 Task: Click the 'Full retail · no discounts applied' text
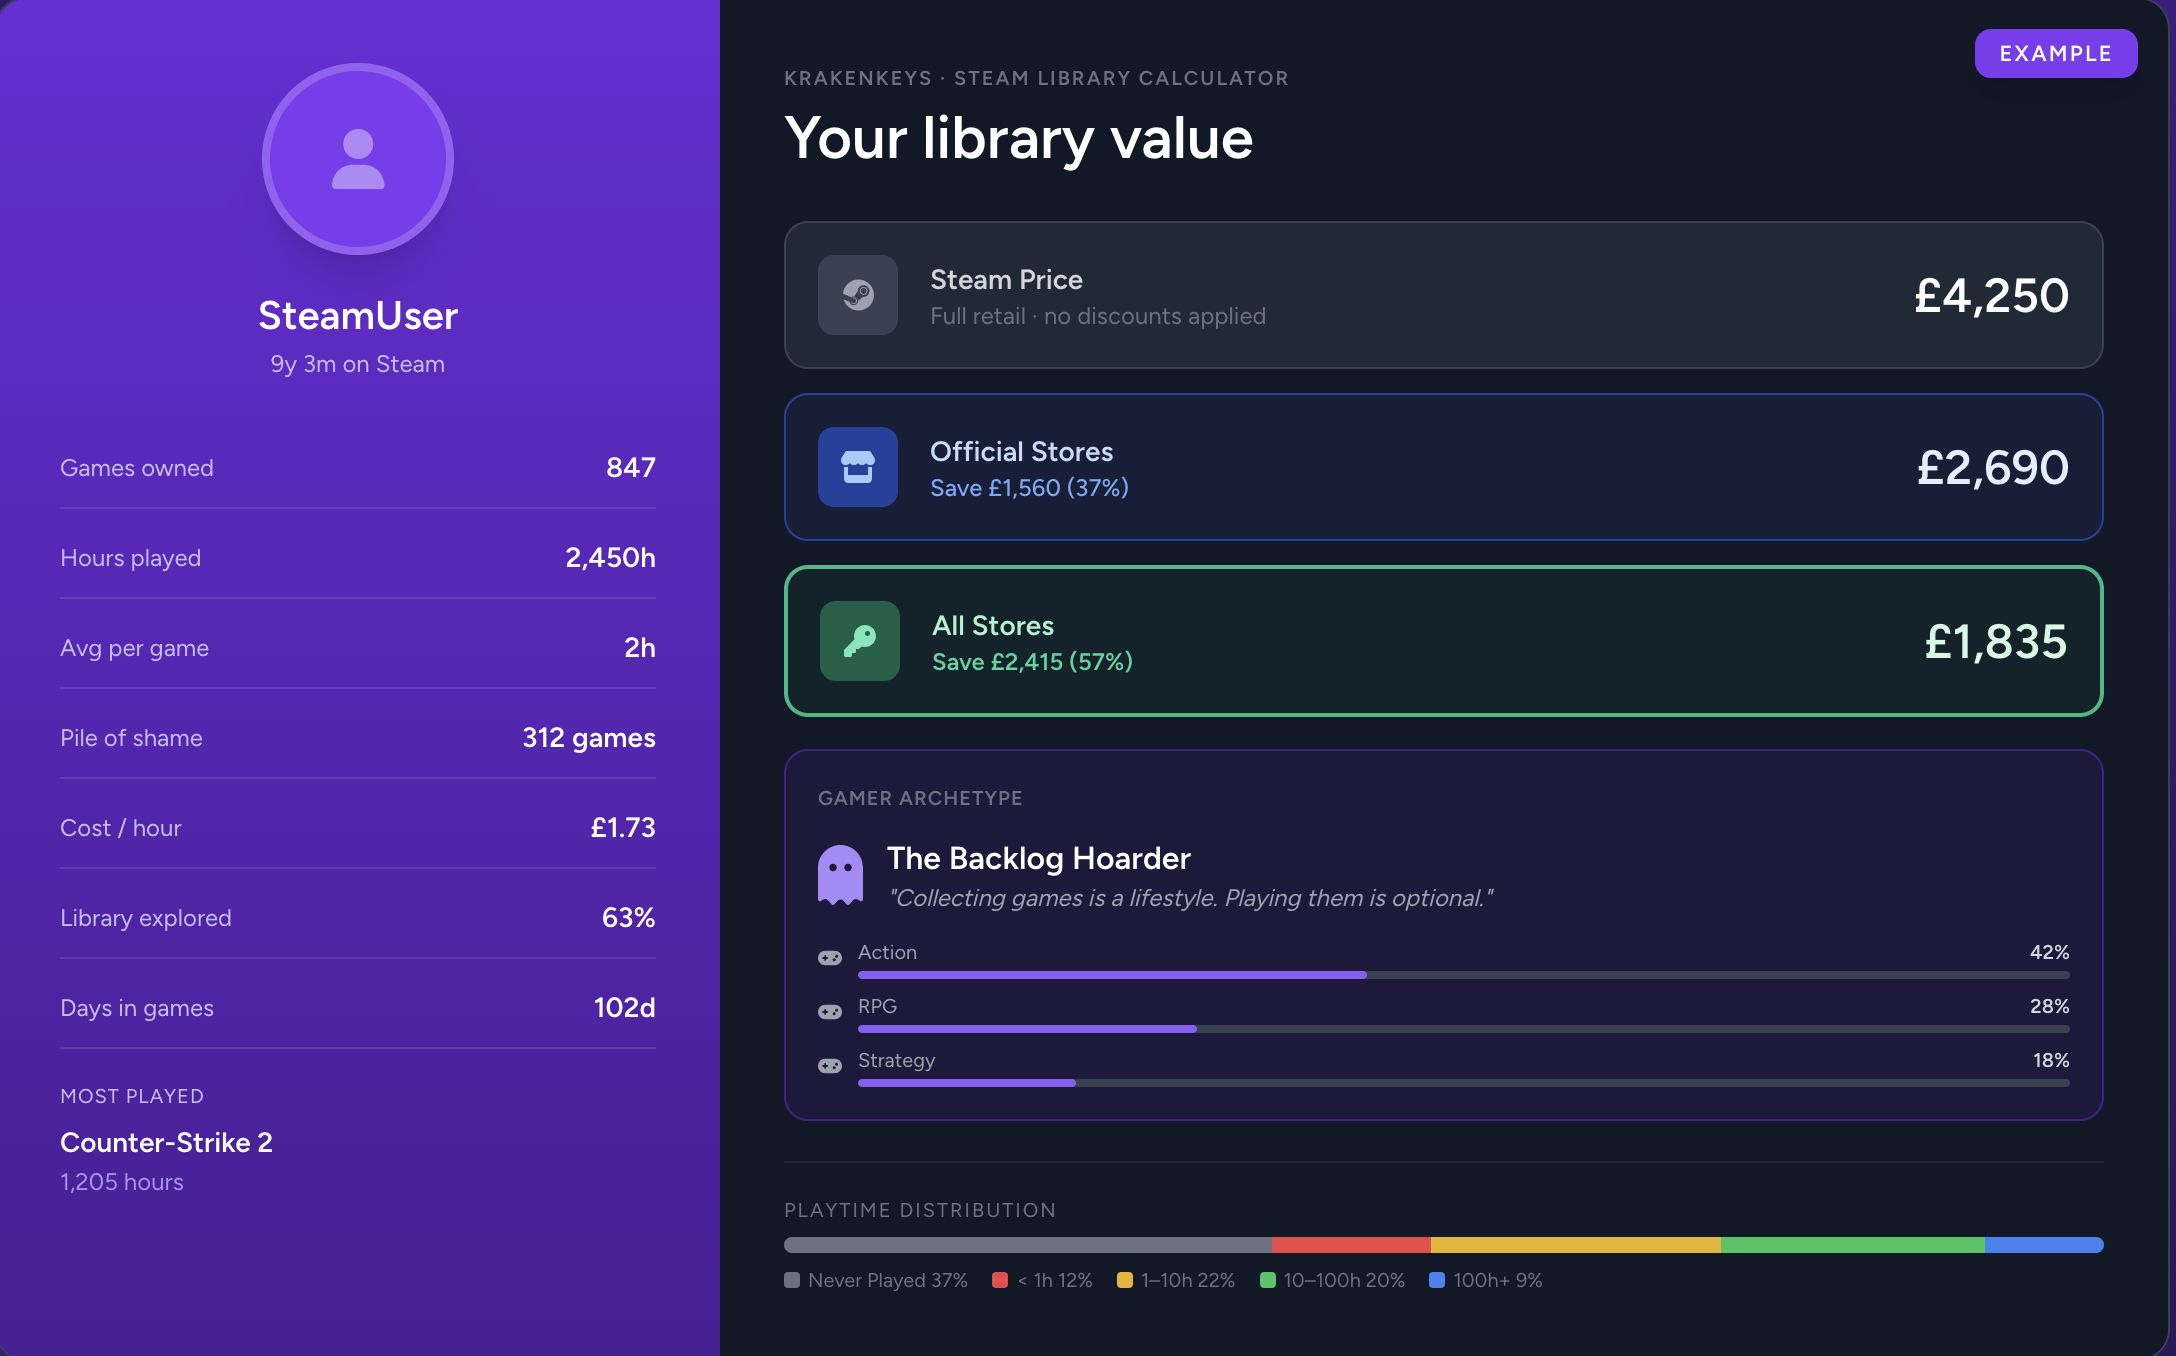click(x=1098, y=316)
